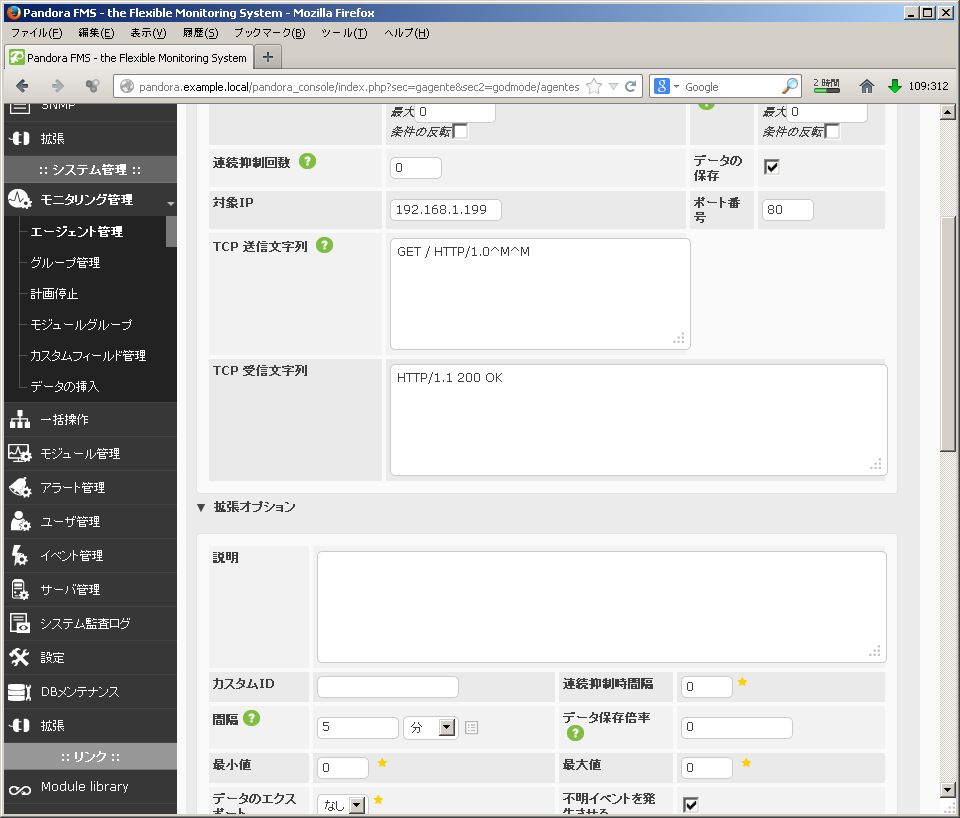Screen dimensions: 960x818
Task: Click the Module library link icon
Action: [20, 790]
